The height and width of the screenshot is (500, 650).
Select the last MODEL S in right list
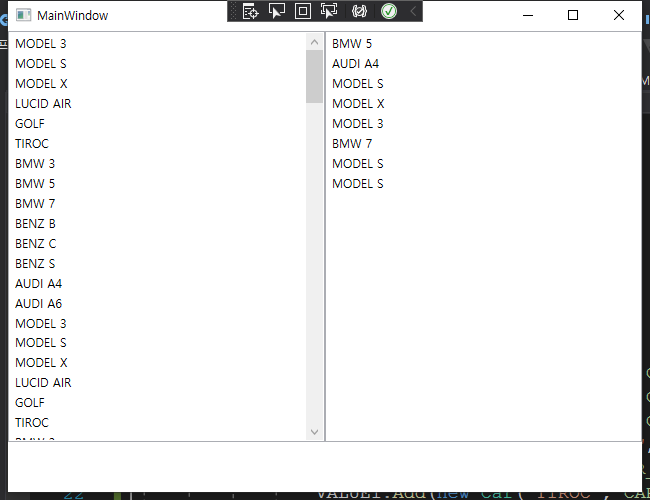coord(483,184)
